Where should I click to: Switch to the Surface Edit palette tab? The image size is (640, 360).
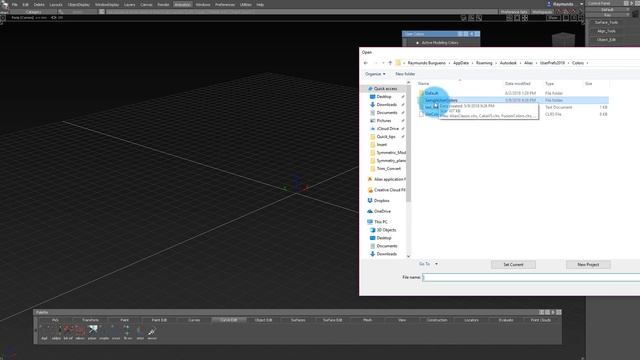click(333, 320)
